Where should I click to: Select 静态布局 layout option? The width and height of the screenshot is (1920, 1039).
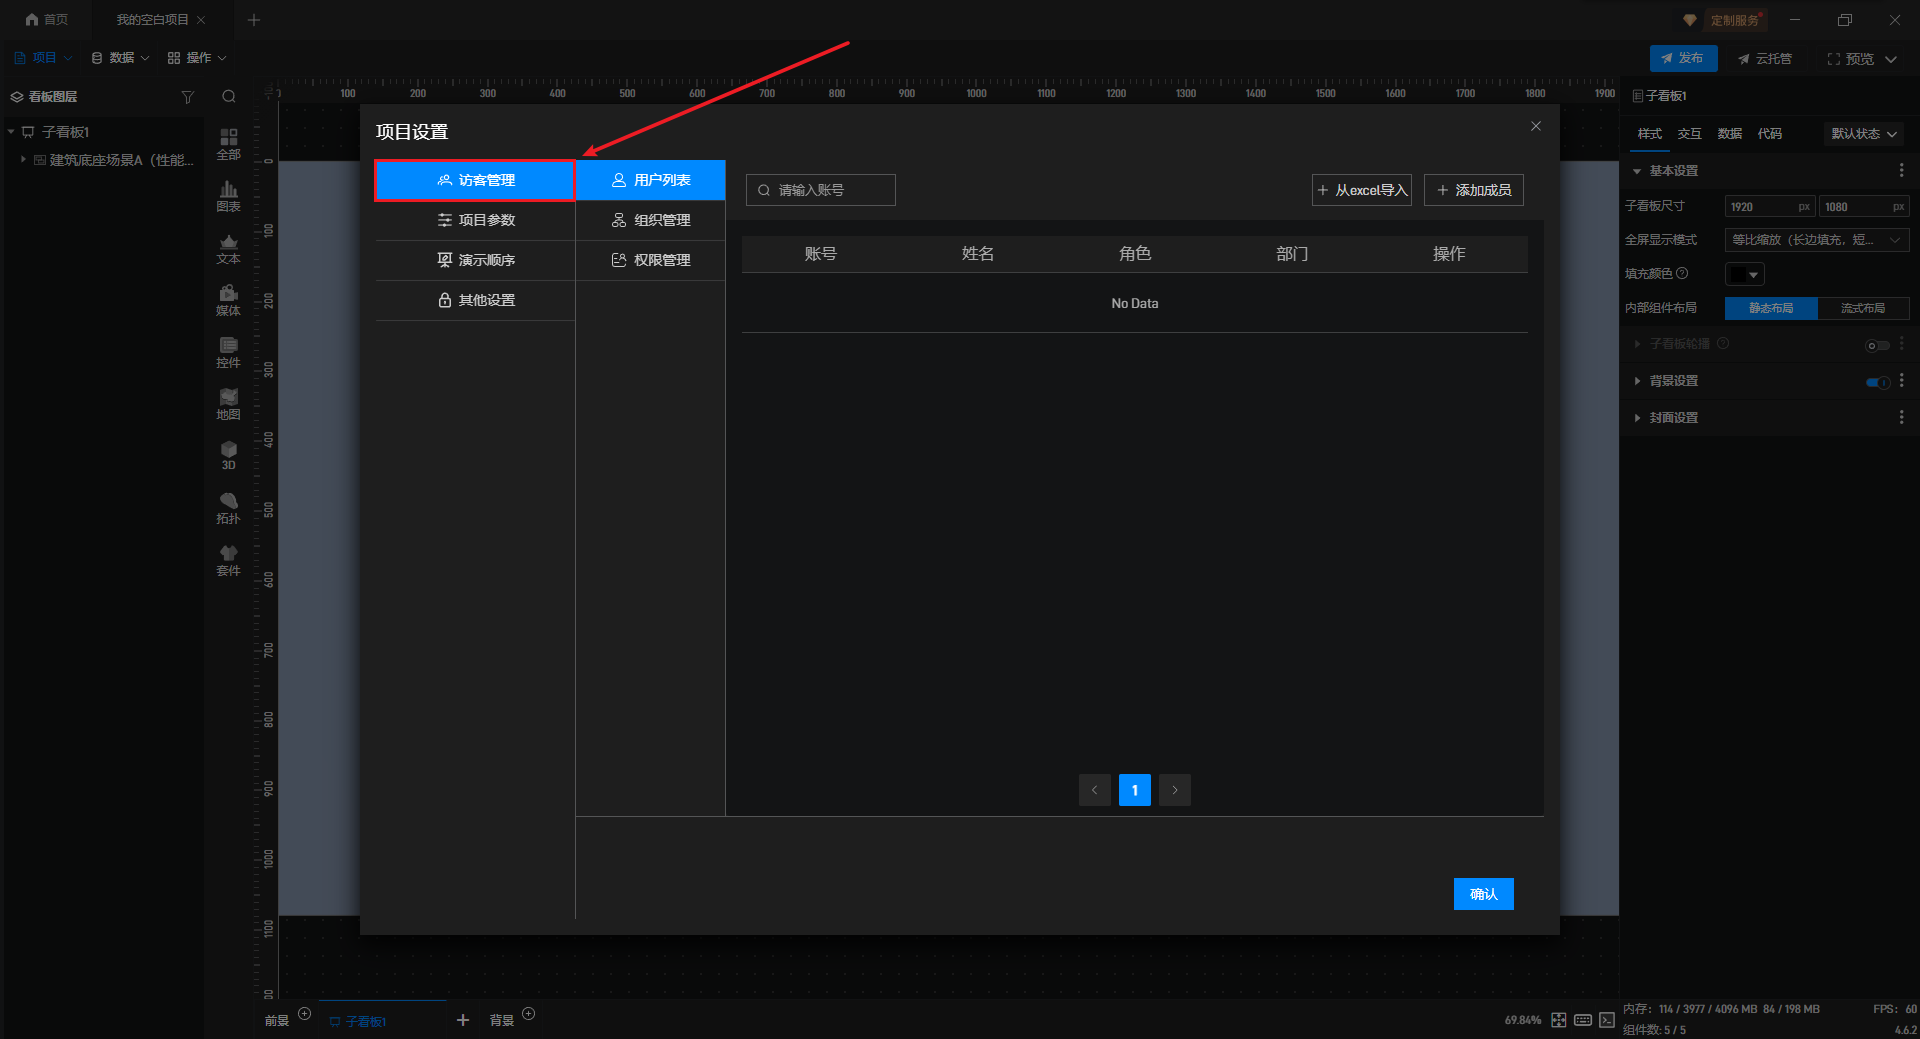click(1771, 308)
